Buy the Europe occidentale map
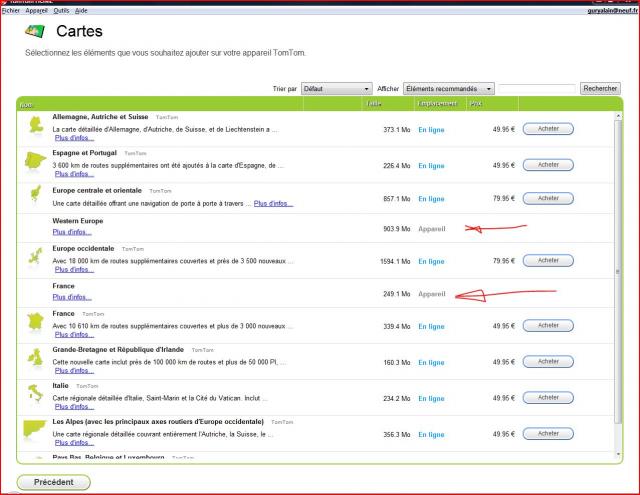The width and height of the screenshot is (640, 495). click(548, 260)
